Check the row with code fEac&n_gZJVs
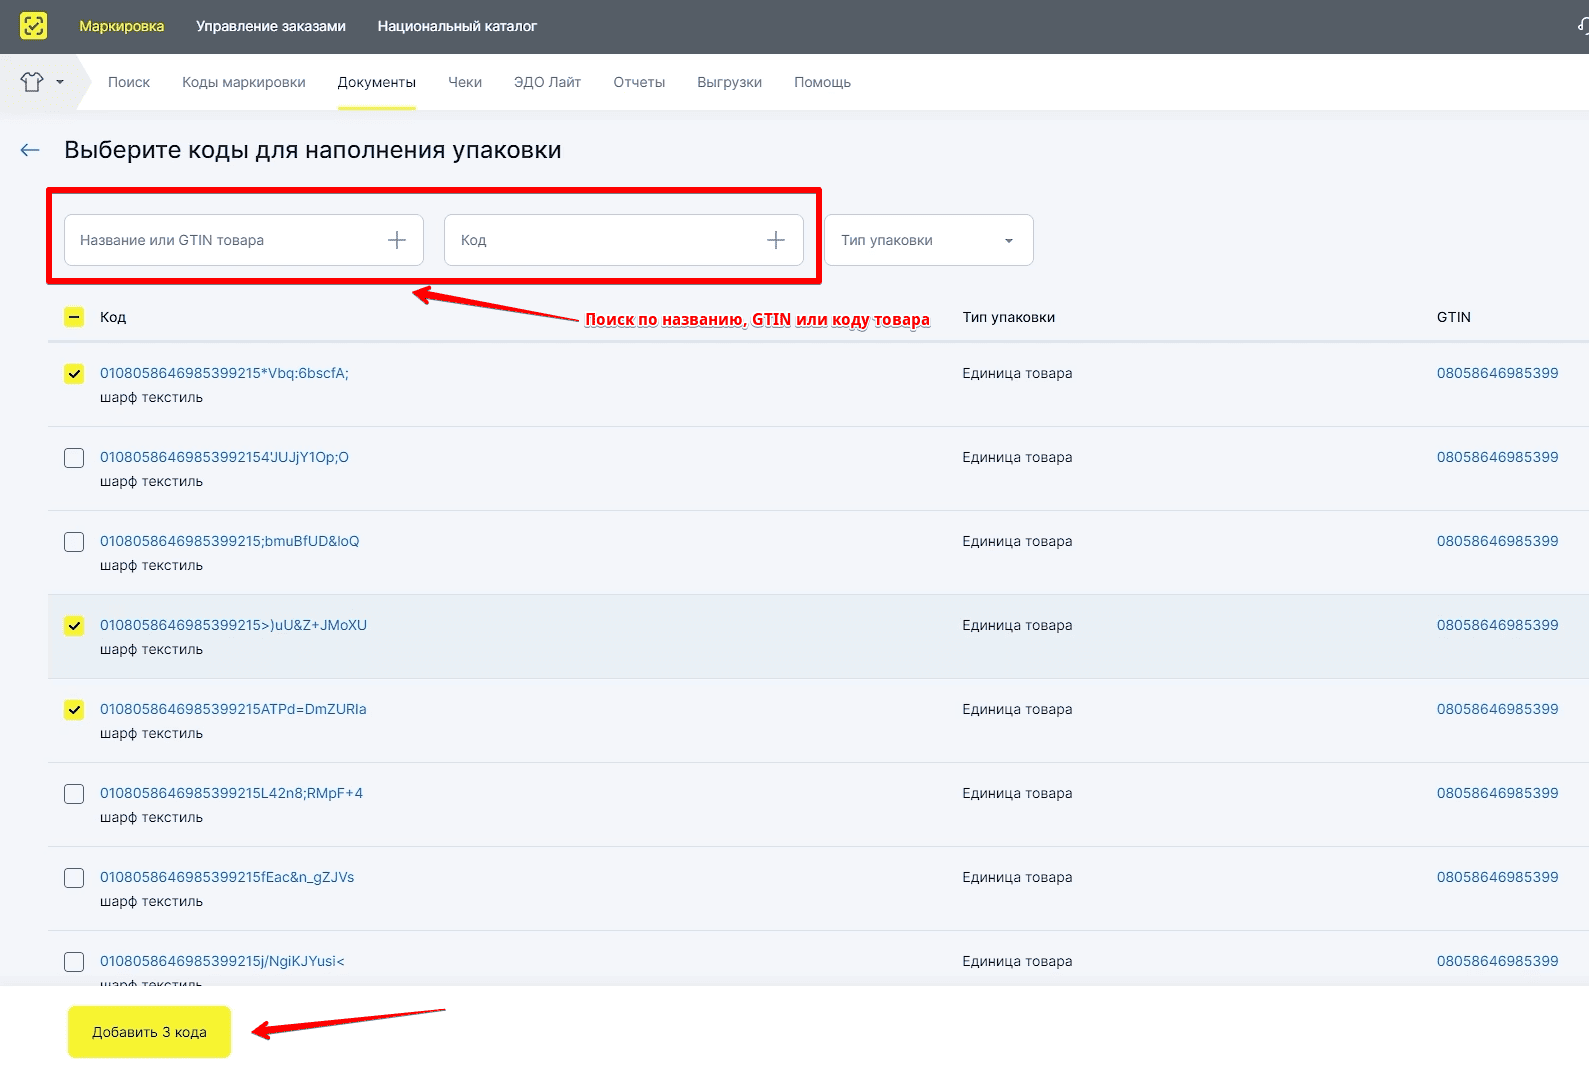 click(x=74, y=878)
